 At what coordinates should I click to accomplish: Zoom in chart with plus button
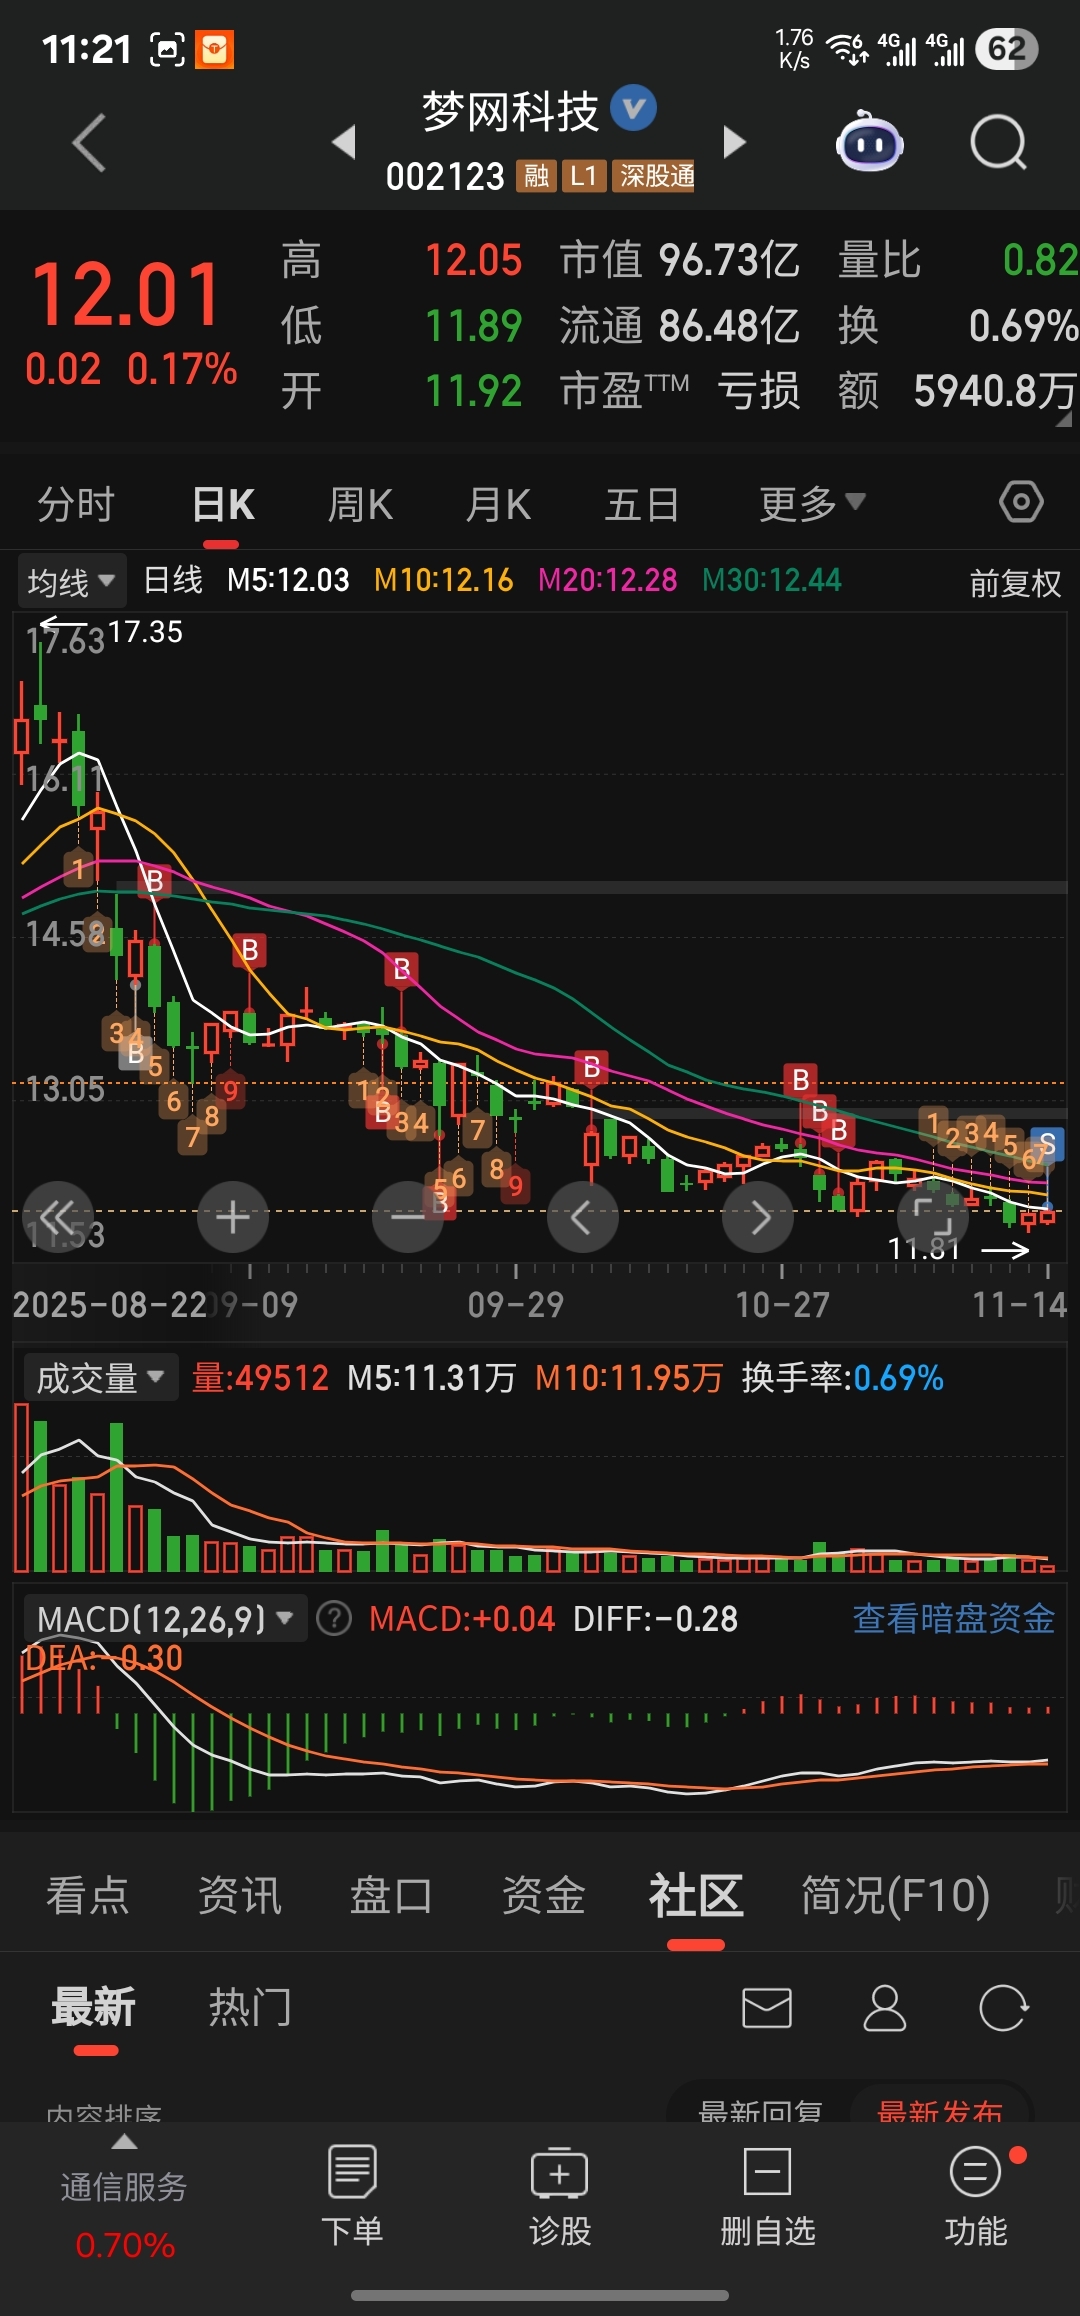(233, 1217)
